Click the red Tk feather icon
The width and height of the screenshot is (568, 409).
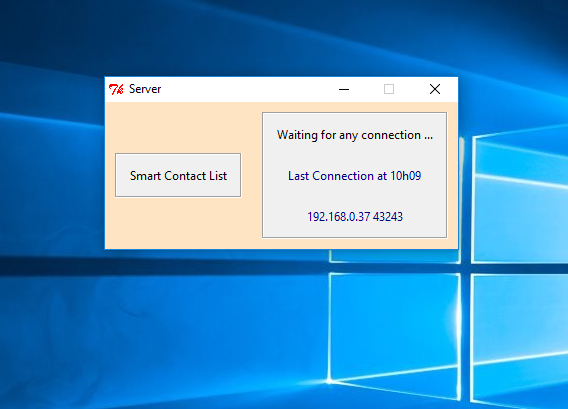pyautogui.click(x=116, y=89)
